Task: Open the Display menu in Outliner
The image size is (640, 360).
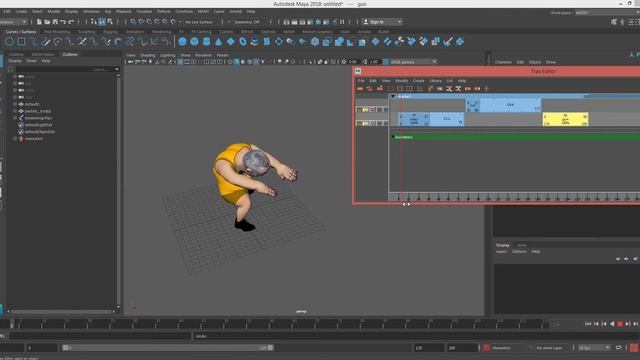Action: (15, 61)
